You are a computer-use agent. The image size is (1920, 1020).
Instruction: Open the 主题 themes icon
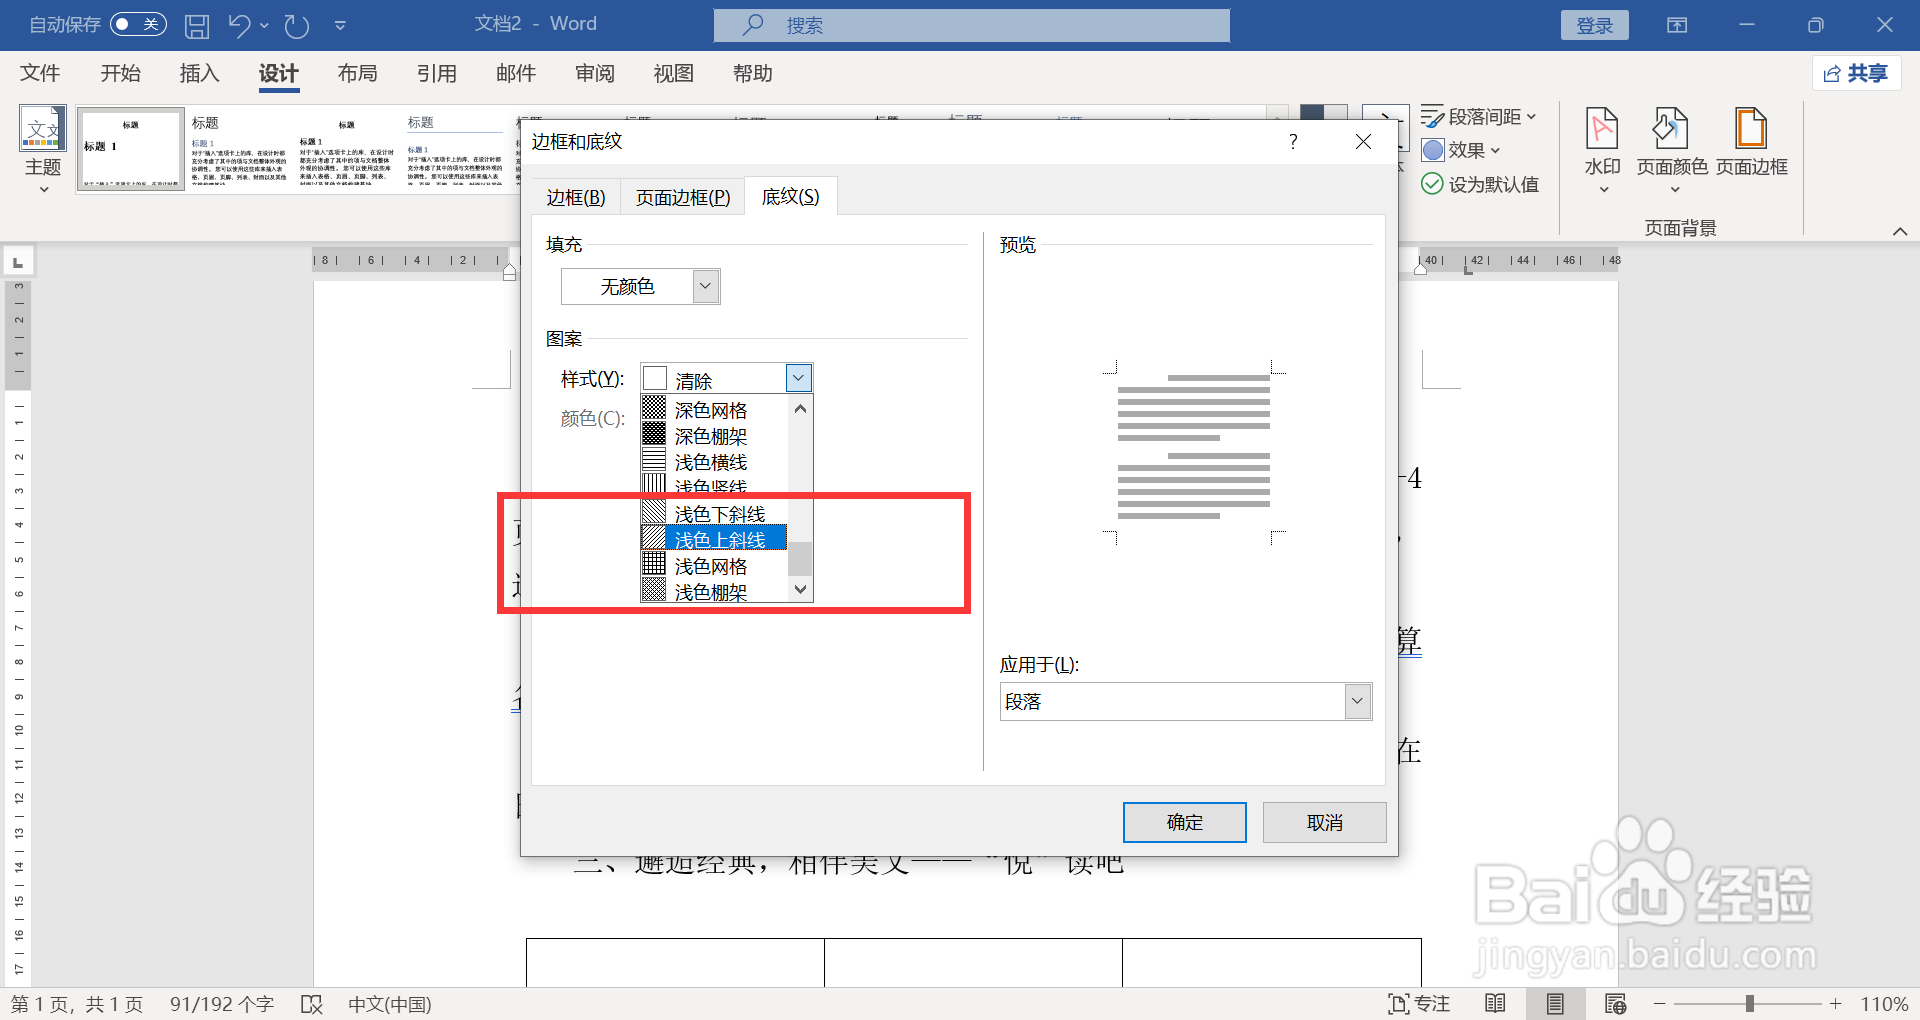pyautogui.click(x=43, y=148)
